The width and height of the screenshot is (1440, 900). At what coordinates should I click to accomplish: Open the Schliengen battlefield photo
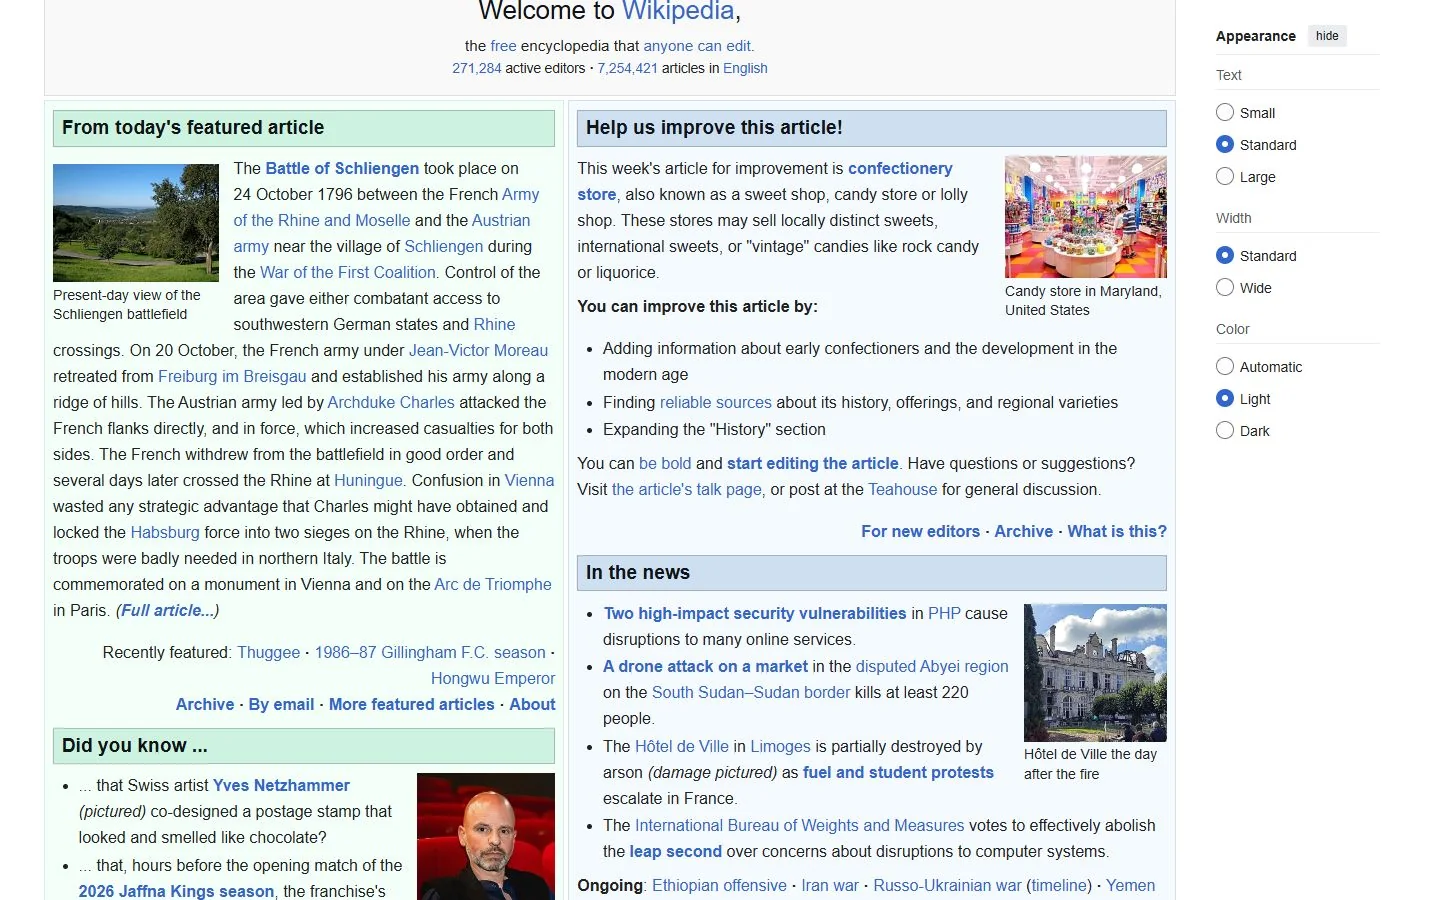click(136, 223)
